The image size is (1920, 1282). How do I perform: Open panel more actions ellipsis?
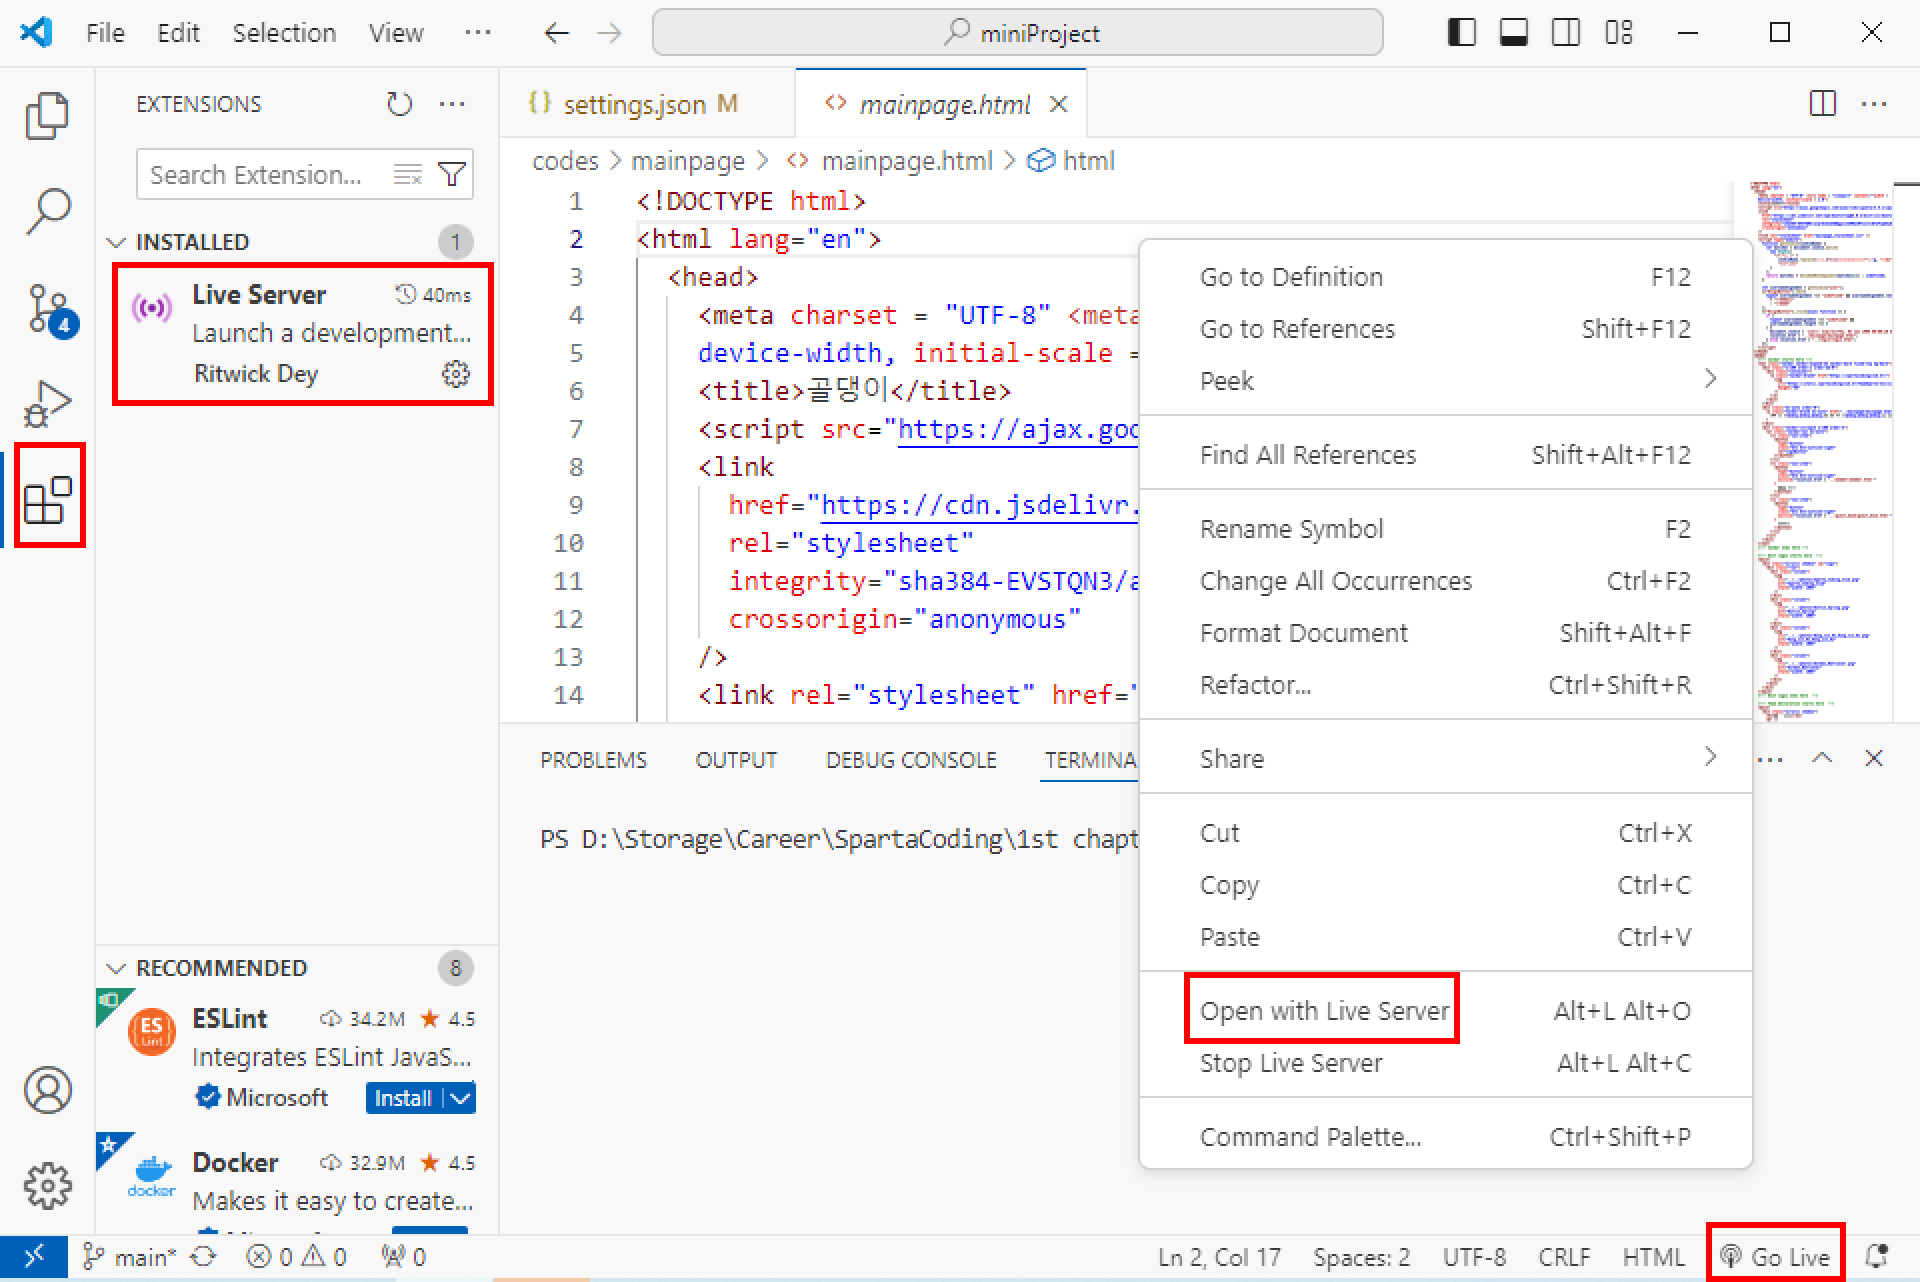pyautogui.click(x=1770, y=759)
